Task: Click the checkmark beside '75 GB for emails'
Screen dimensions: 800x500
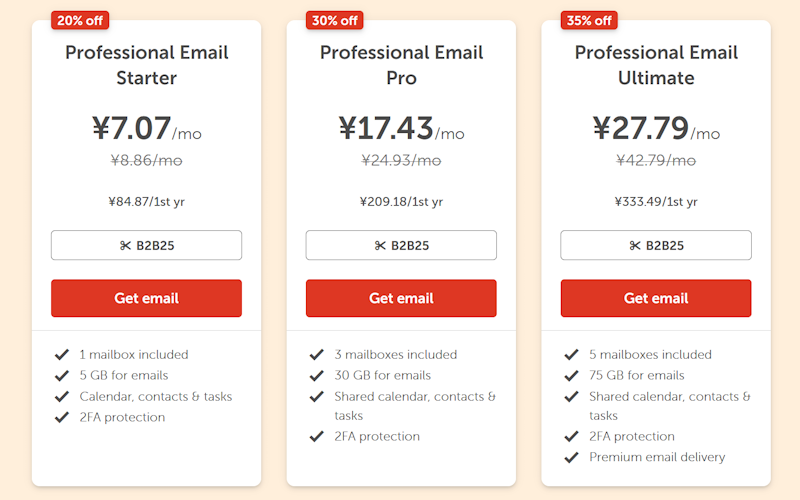Action: pos(571,376)
